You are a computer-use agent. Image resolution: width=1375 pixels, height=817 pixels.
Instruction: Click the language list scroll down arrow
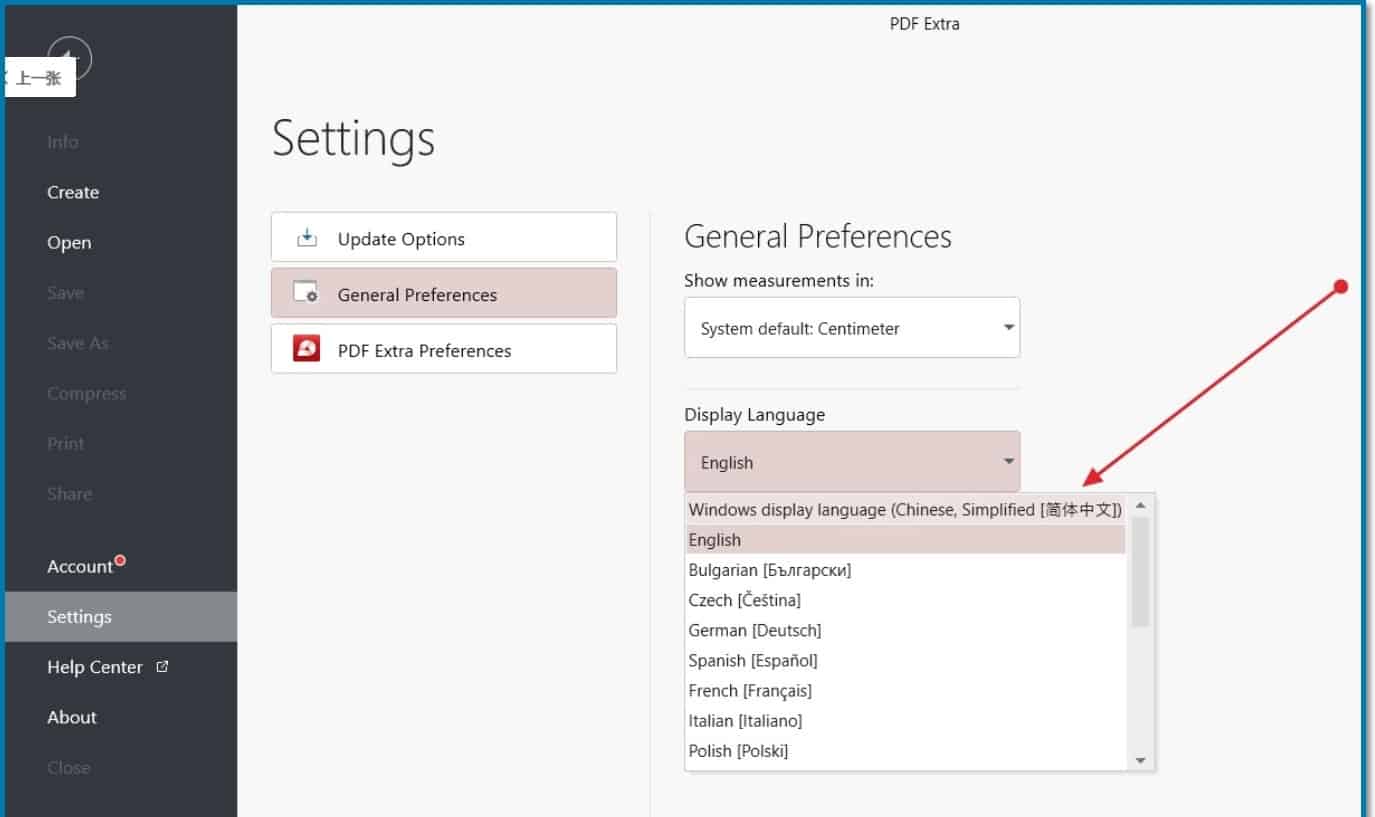coord(1141,760)
